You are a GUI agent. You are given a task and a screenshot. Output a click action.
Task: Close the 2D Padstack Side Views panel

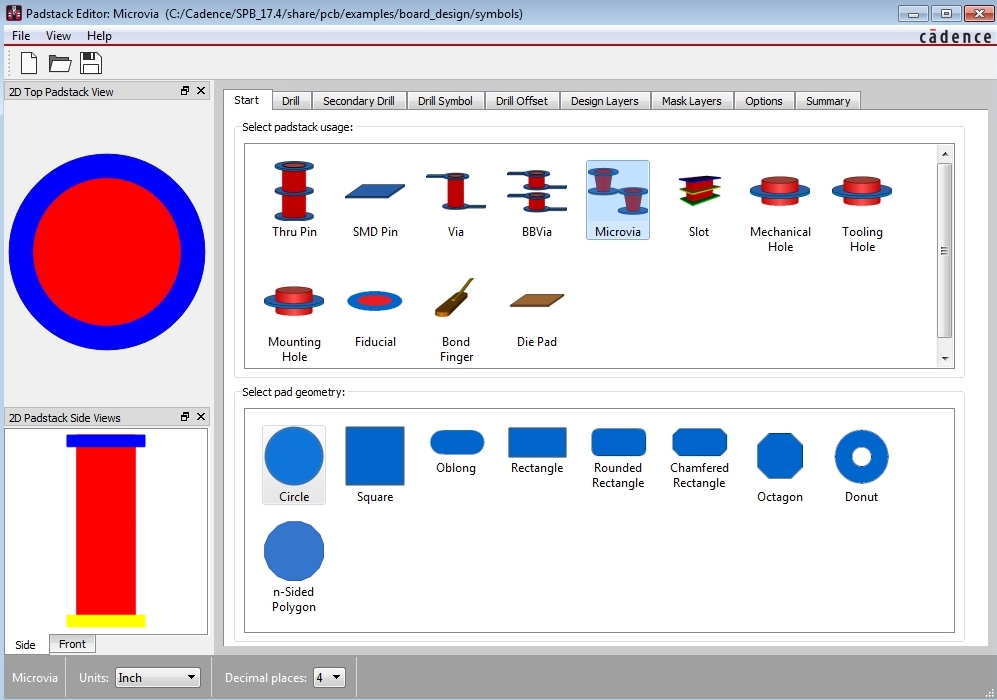tap(201, 417)
